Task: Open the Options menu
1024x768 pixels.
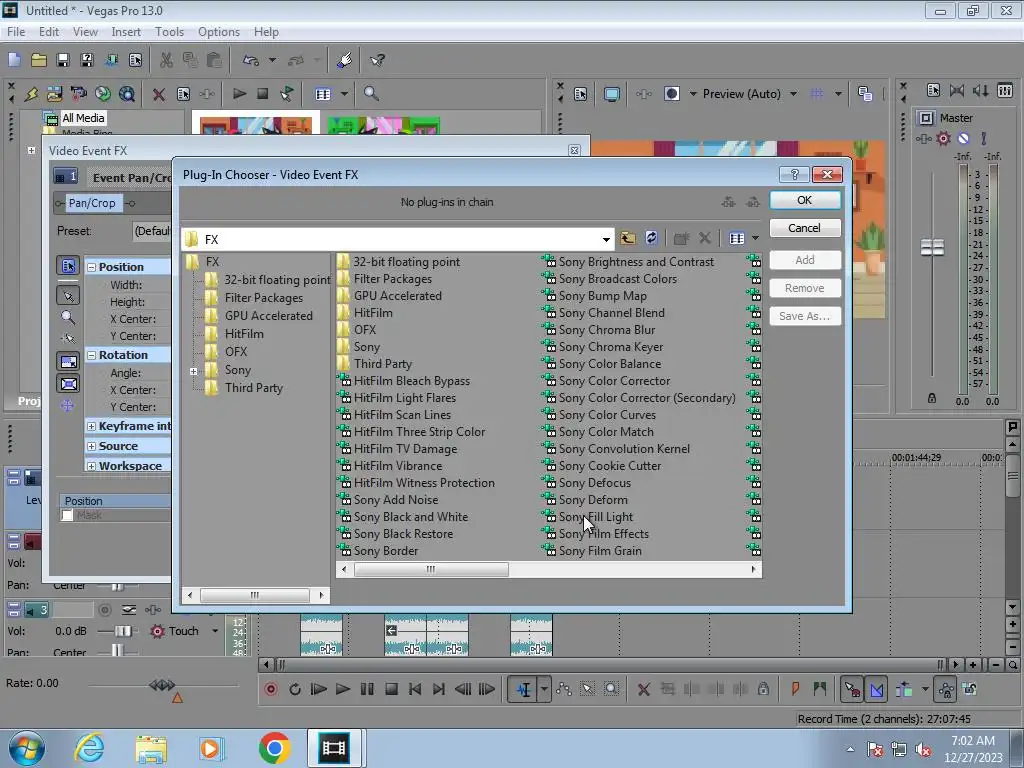Action: [219, 31]
